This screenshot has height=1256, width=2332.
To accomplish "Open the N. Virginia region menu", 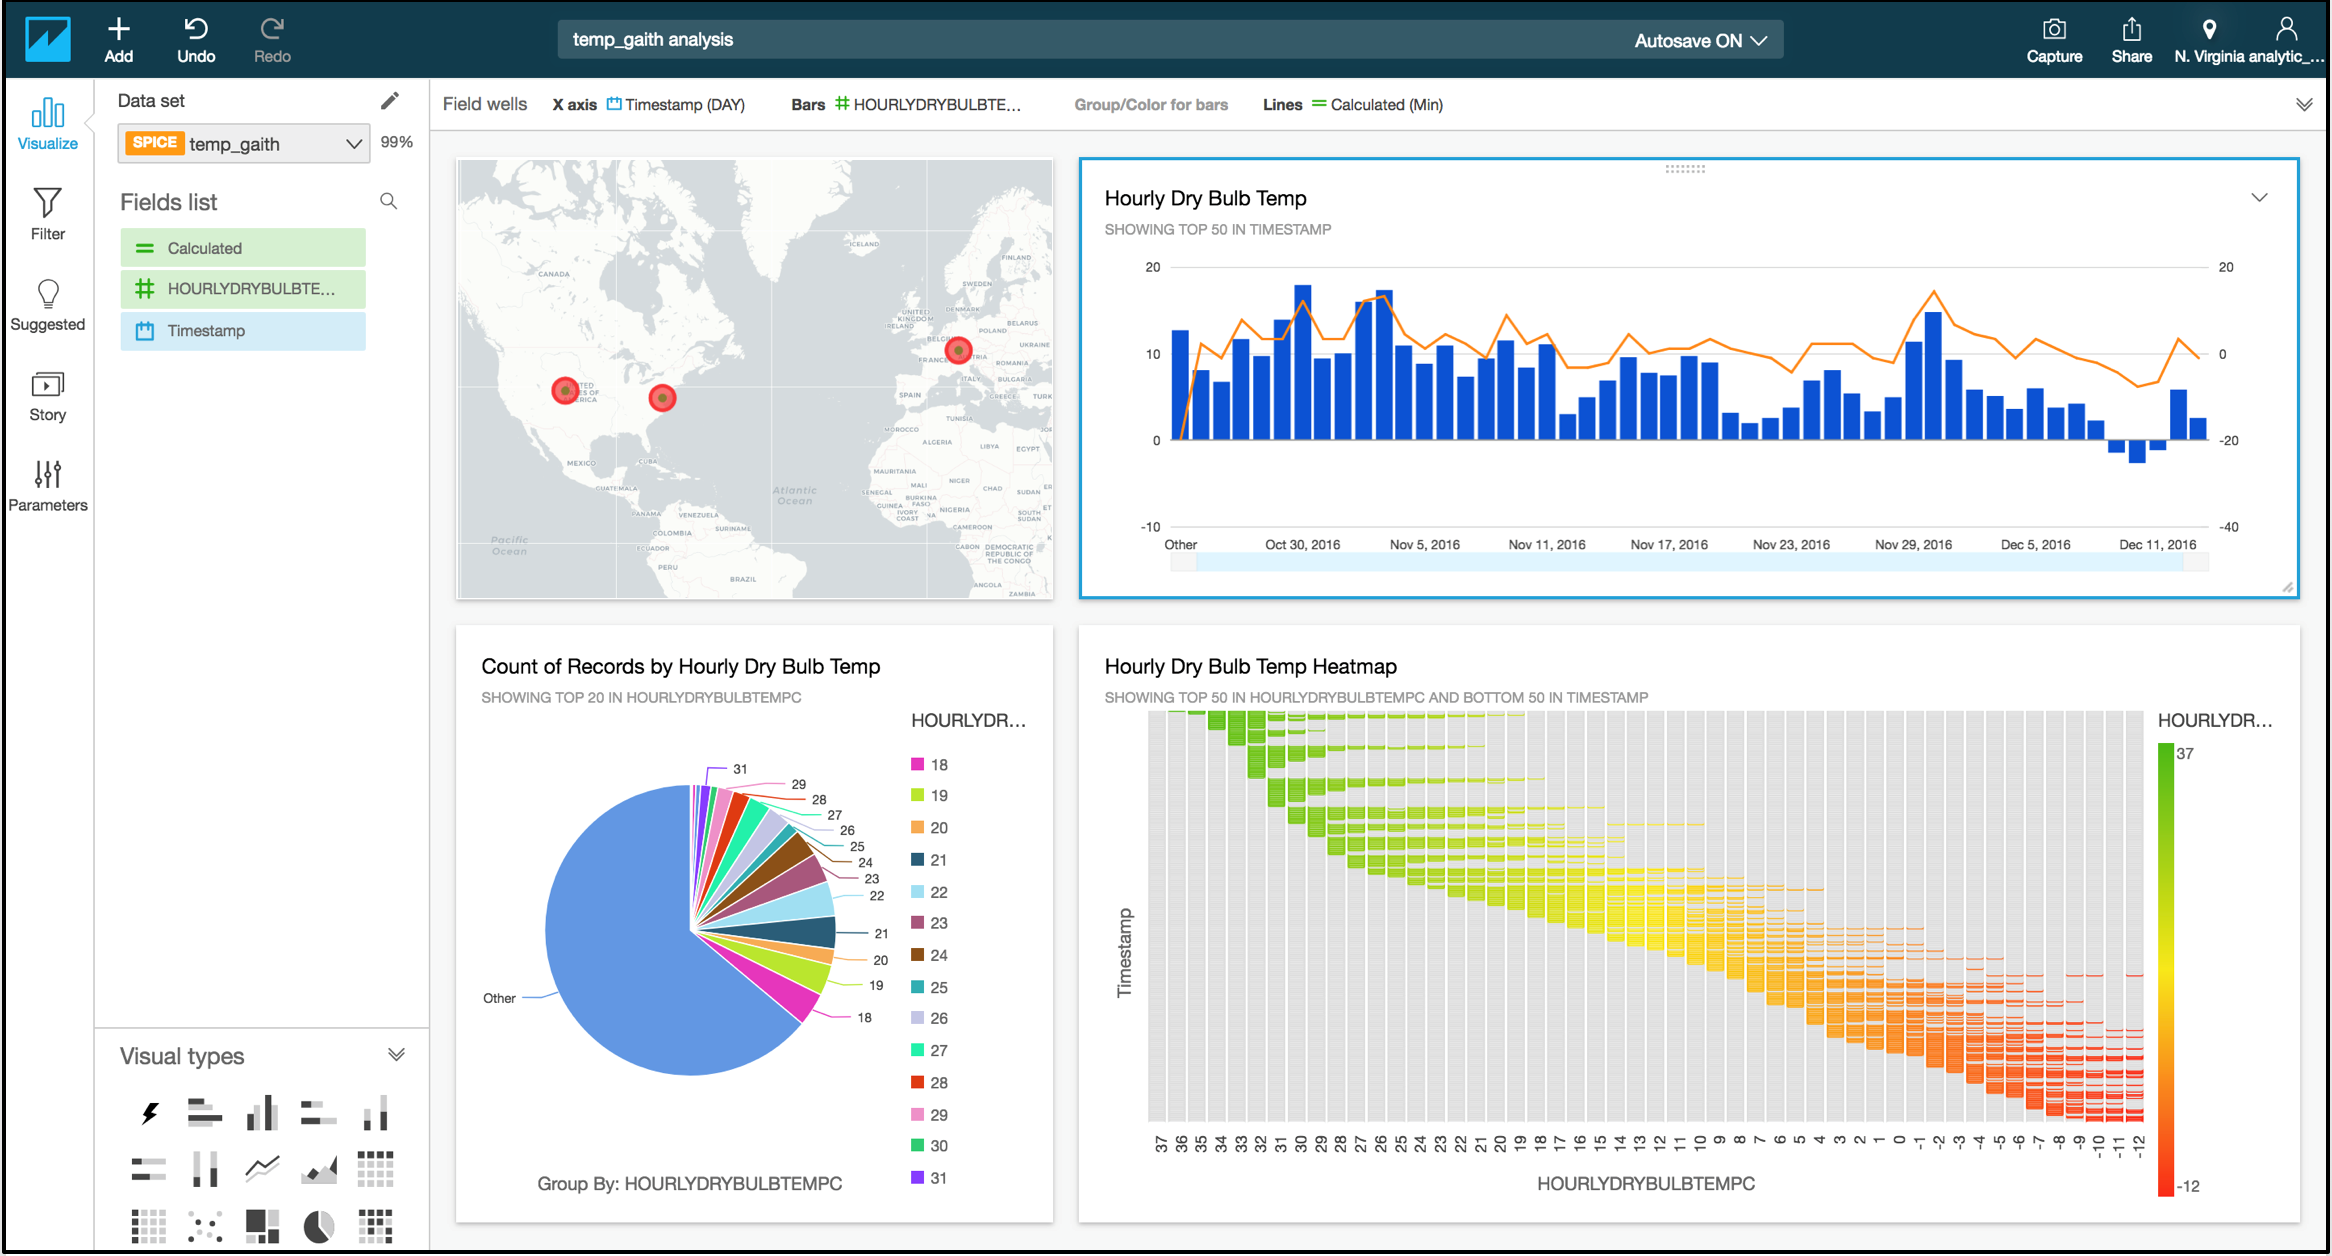I will coord(2209,41).
